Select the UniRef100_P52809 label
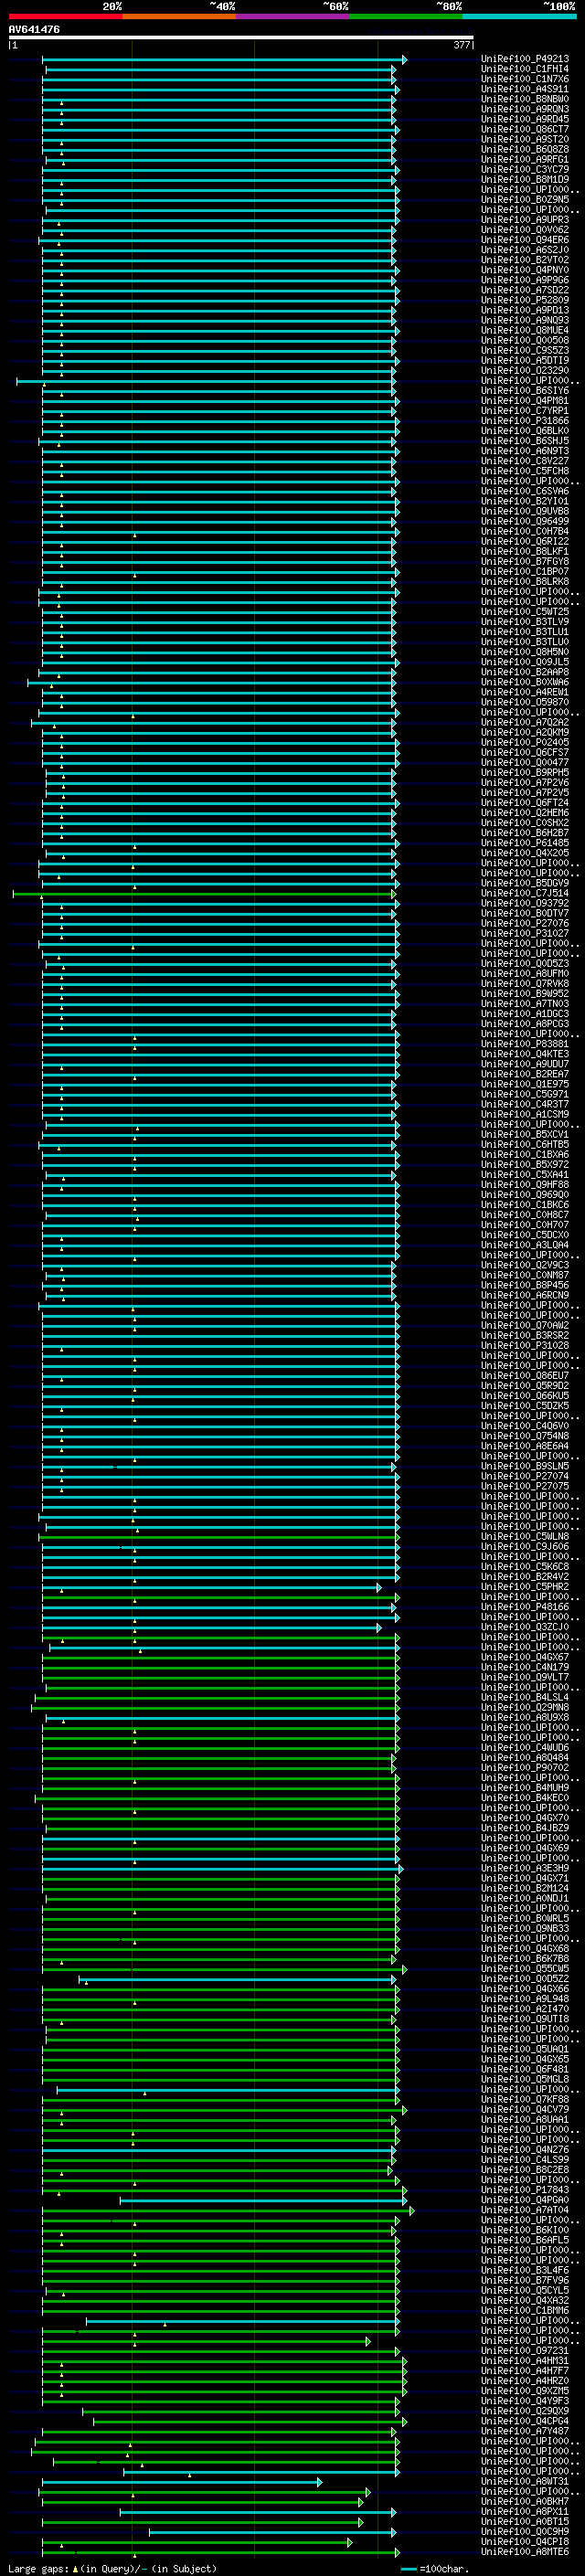Viewport: 585px width, 2576px height. tap(525, 300)
